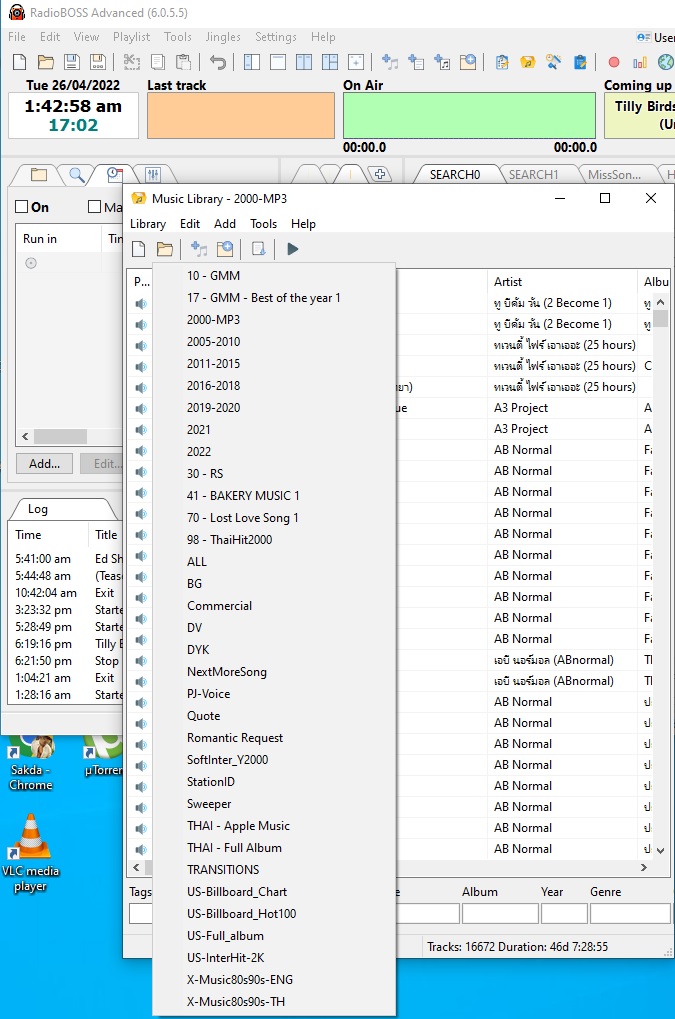Click the scheduler horizontal scrollbar thumb
This screenshot has height=1019, width=675.
pos(60,436)
